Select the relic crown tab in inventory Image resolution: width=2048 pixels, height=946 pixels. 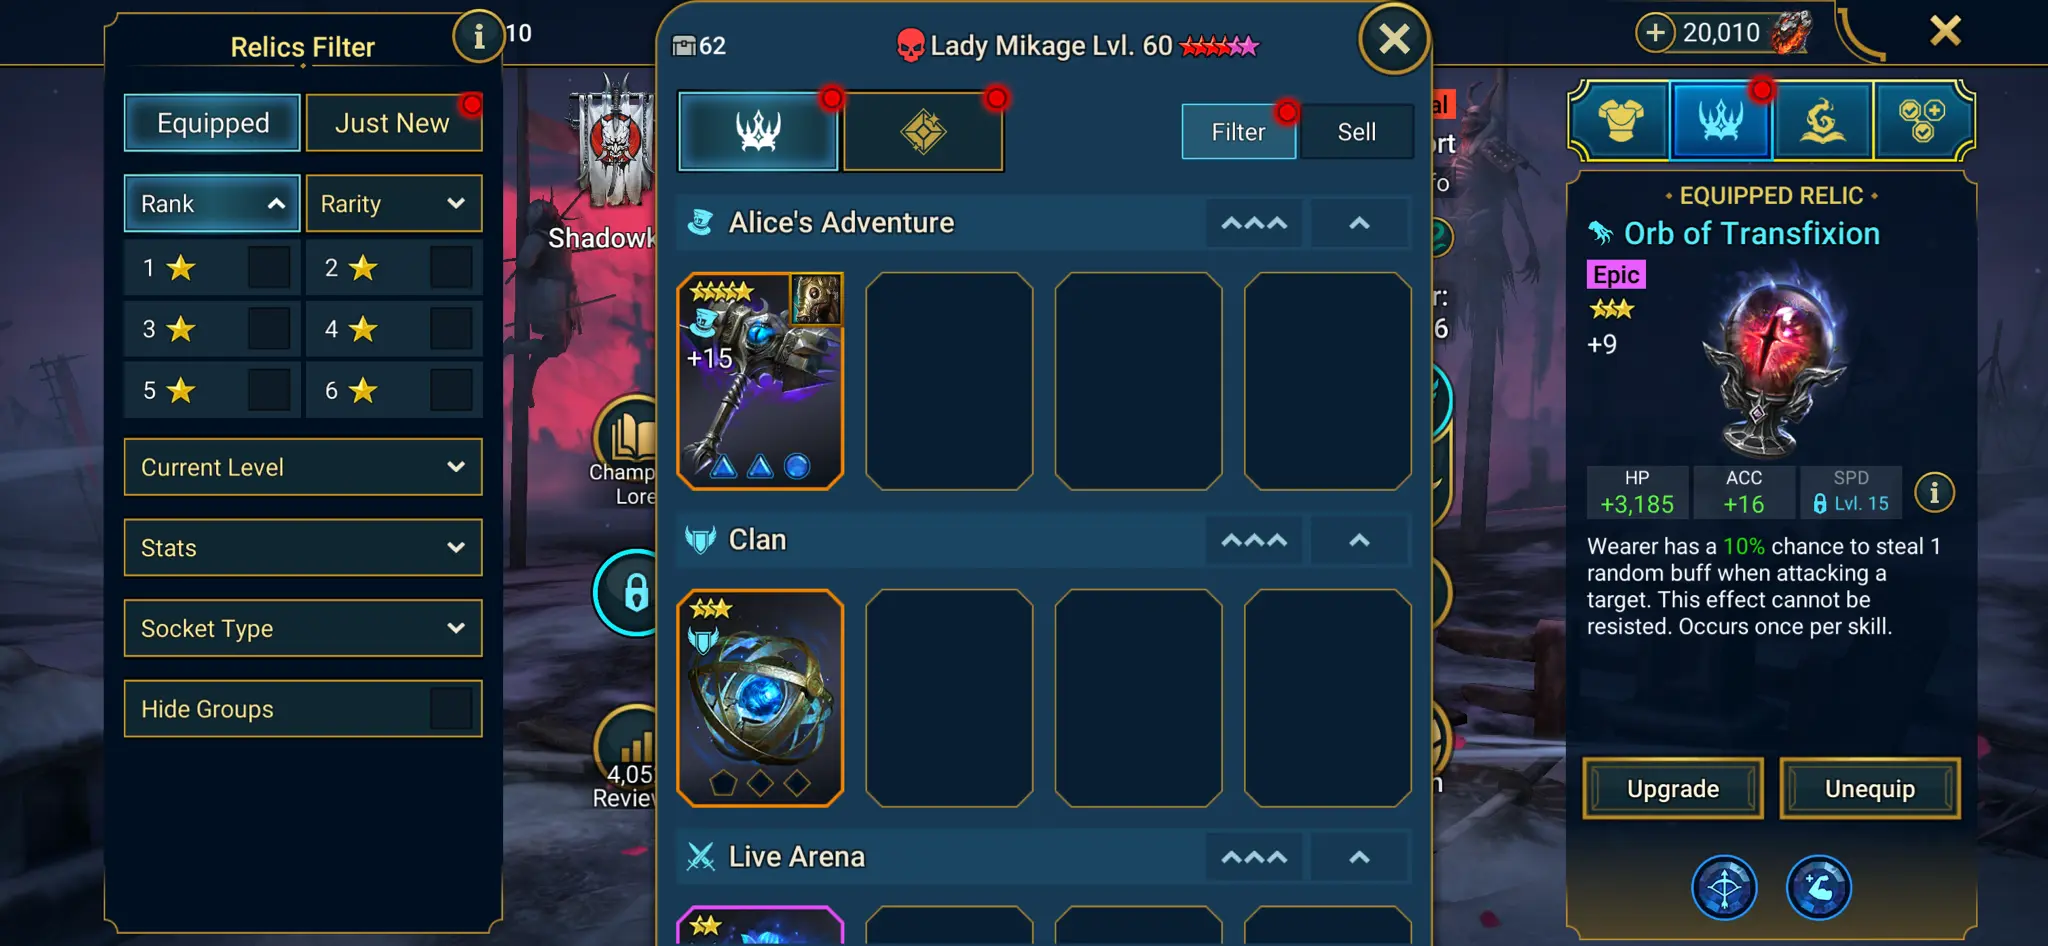pyautogui.click(x=758, y=131)
